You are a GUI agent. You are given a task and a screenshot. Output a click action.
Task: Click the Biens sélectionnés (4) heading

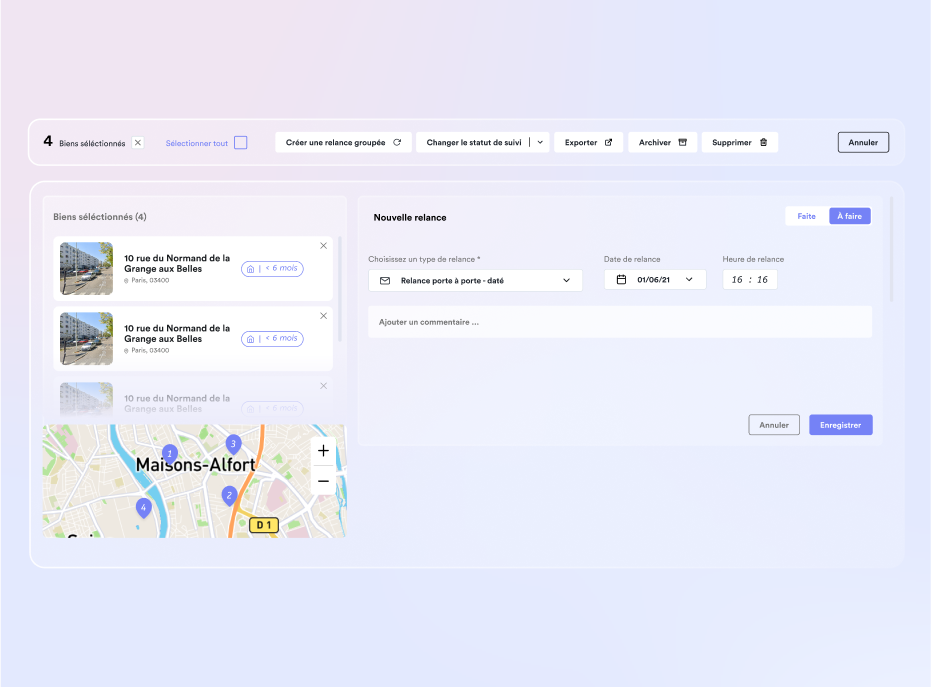tap(100, 217)
